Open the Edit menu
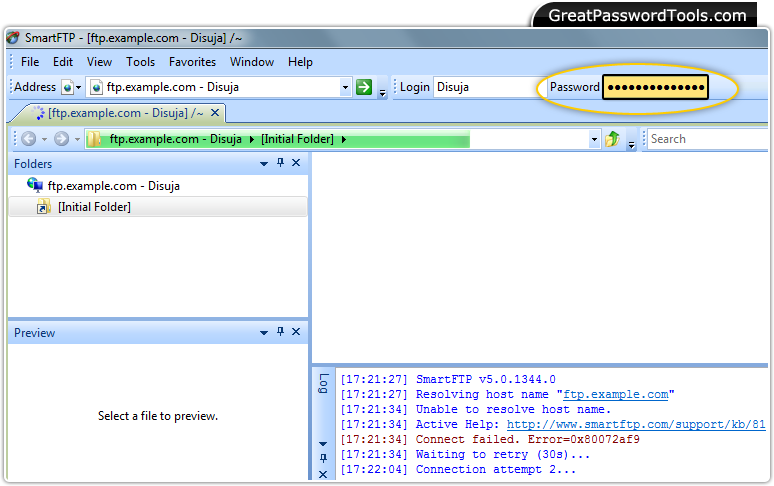The height and width of the screenshot is (486, 774). 63,62
